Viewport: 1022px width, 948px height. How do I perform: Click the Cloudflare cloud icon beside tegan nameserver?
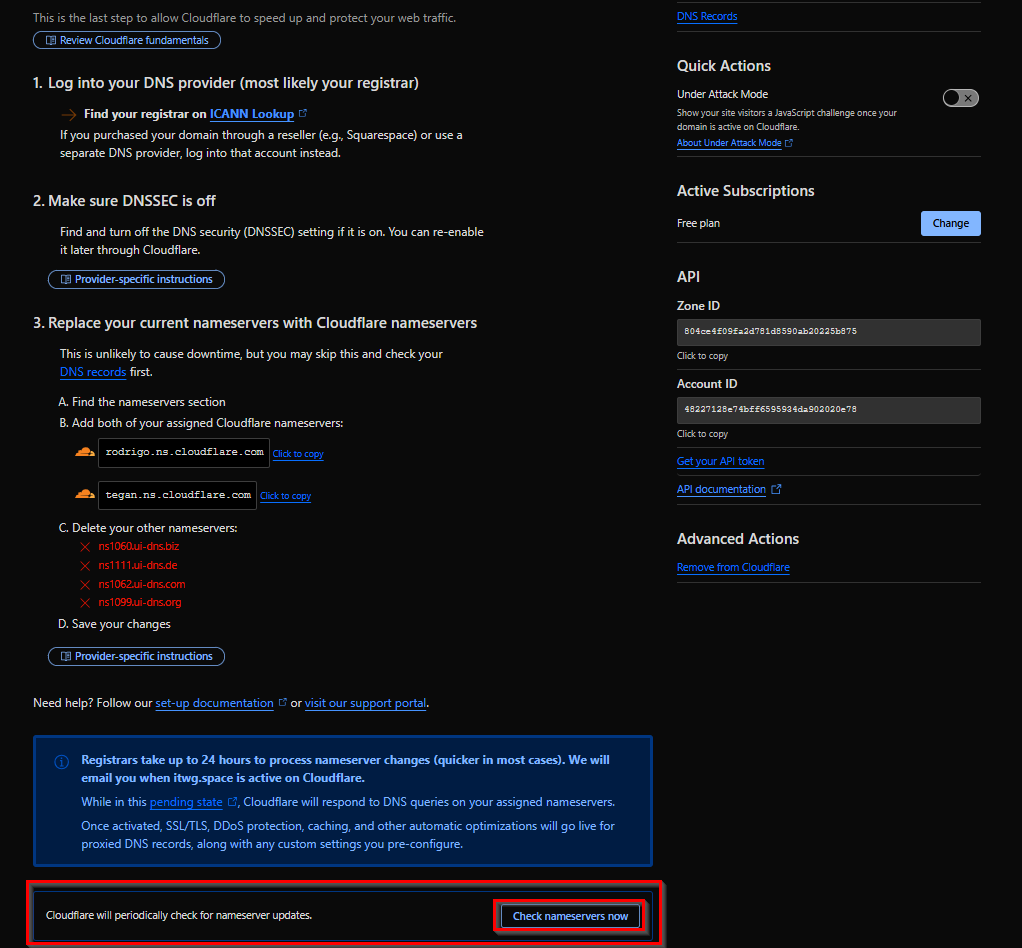[x=85, y=494]
